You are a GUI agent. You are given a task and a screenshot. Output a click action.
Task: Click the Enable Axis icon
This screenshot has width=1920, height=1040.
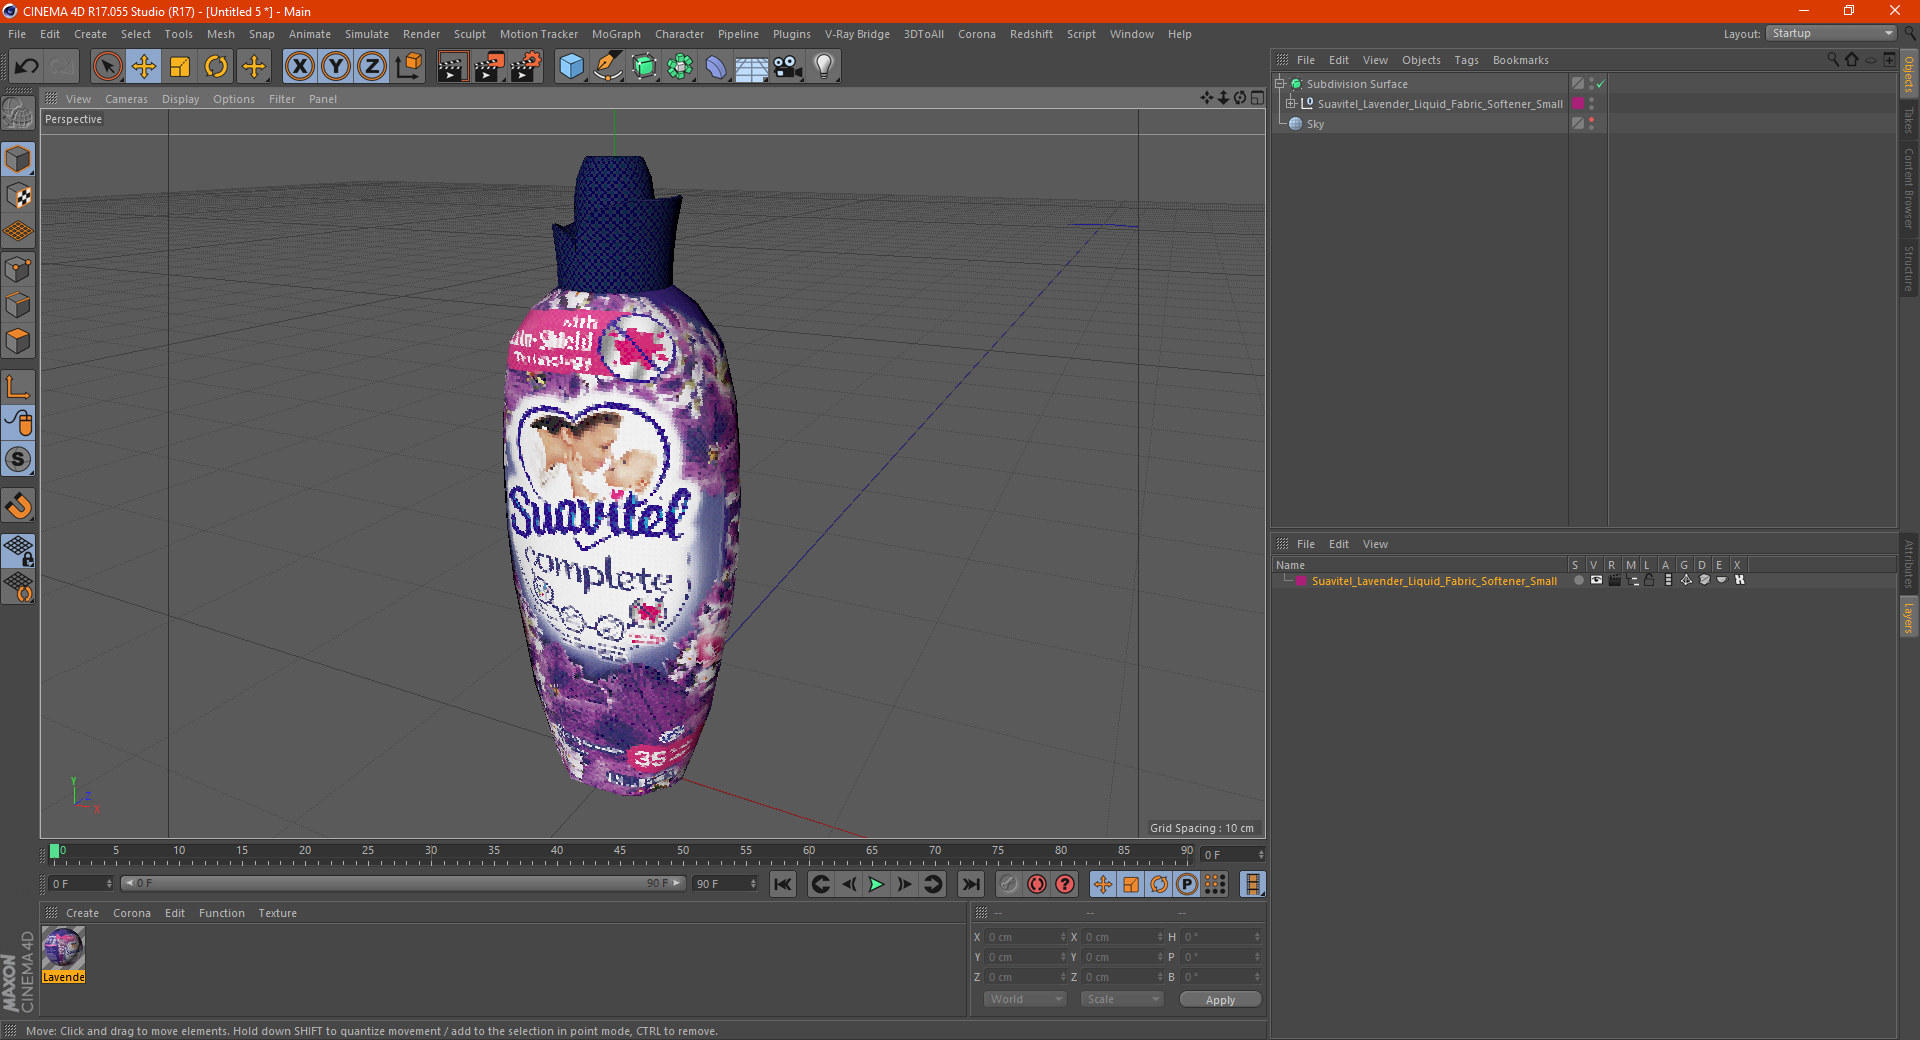coord(18,387)
